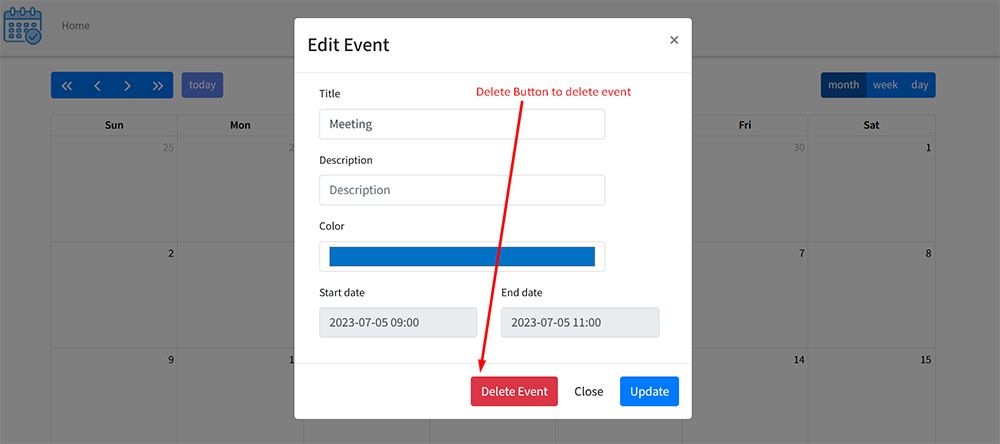The width and height of the screenshot is (1000, 444).
Task: Go to previous month arrow
Action: coord(97,85)
